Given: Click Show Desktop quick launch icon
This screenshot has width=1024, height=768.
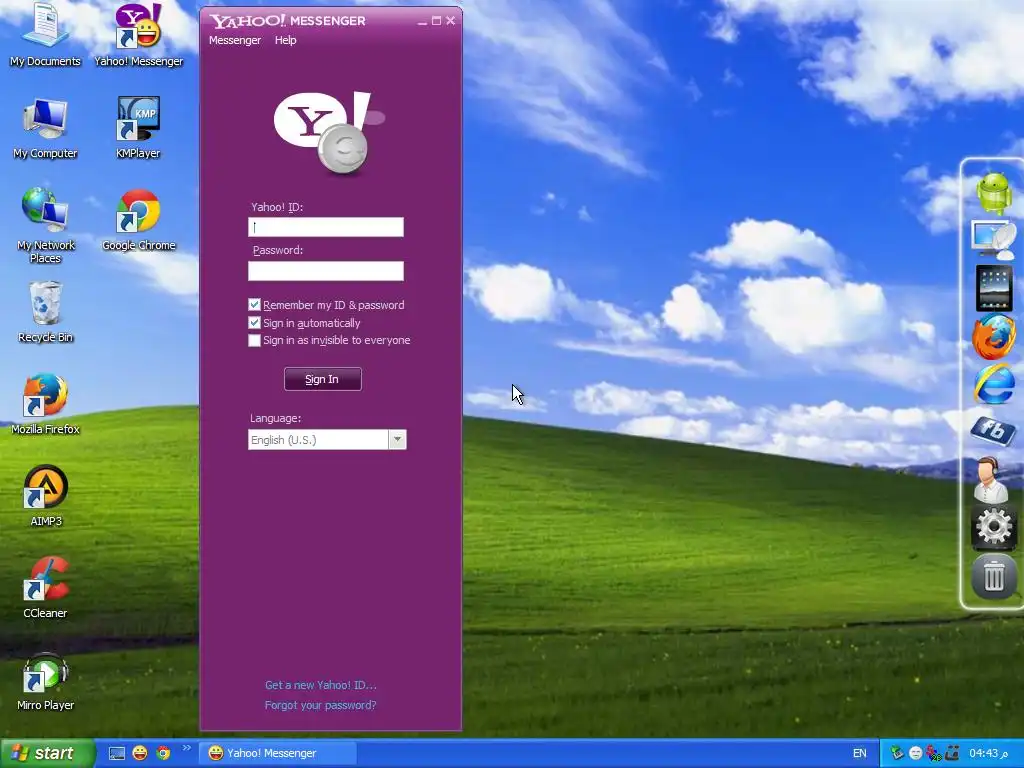Looking at the screenshot, I should pyautogui.click(x=117, y=754).
